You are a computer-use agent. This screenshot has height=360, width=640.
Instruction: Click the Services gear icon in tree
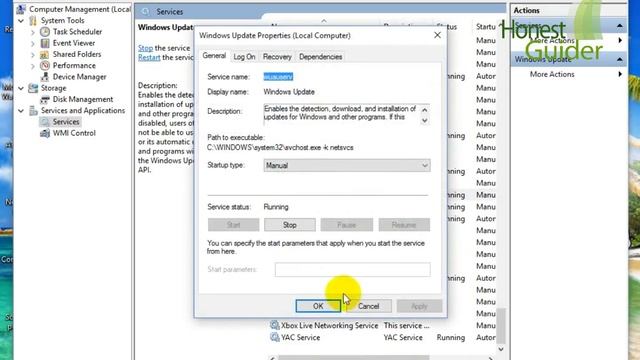(x=45, y=122)
